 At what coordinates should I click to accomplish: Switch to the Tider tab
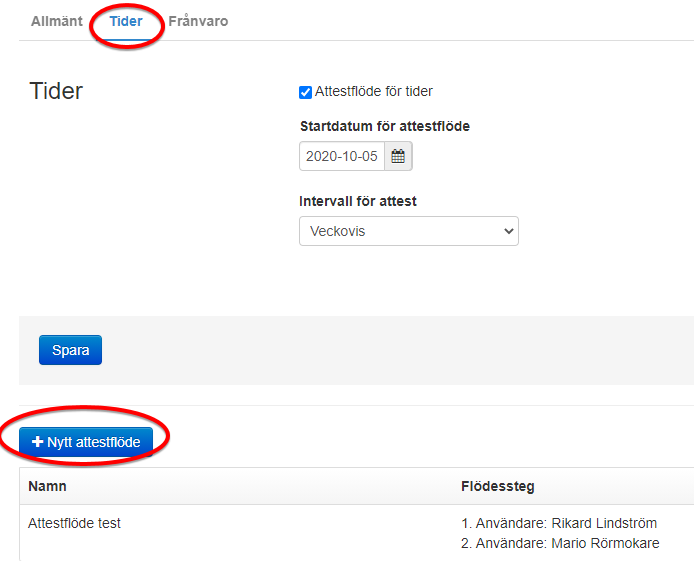point(126,21)
